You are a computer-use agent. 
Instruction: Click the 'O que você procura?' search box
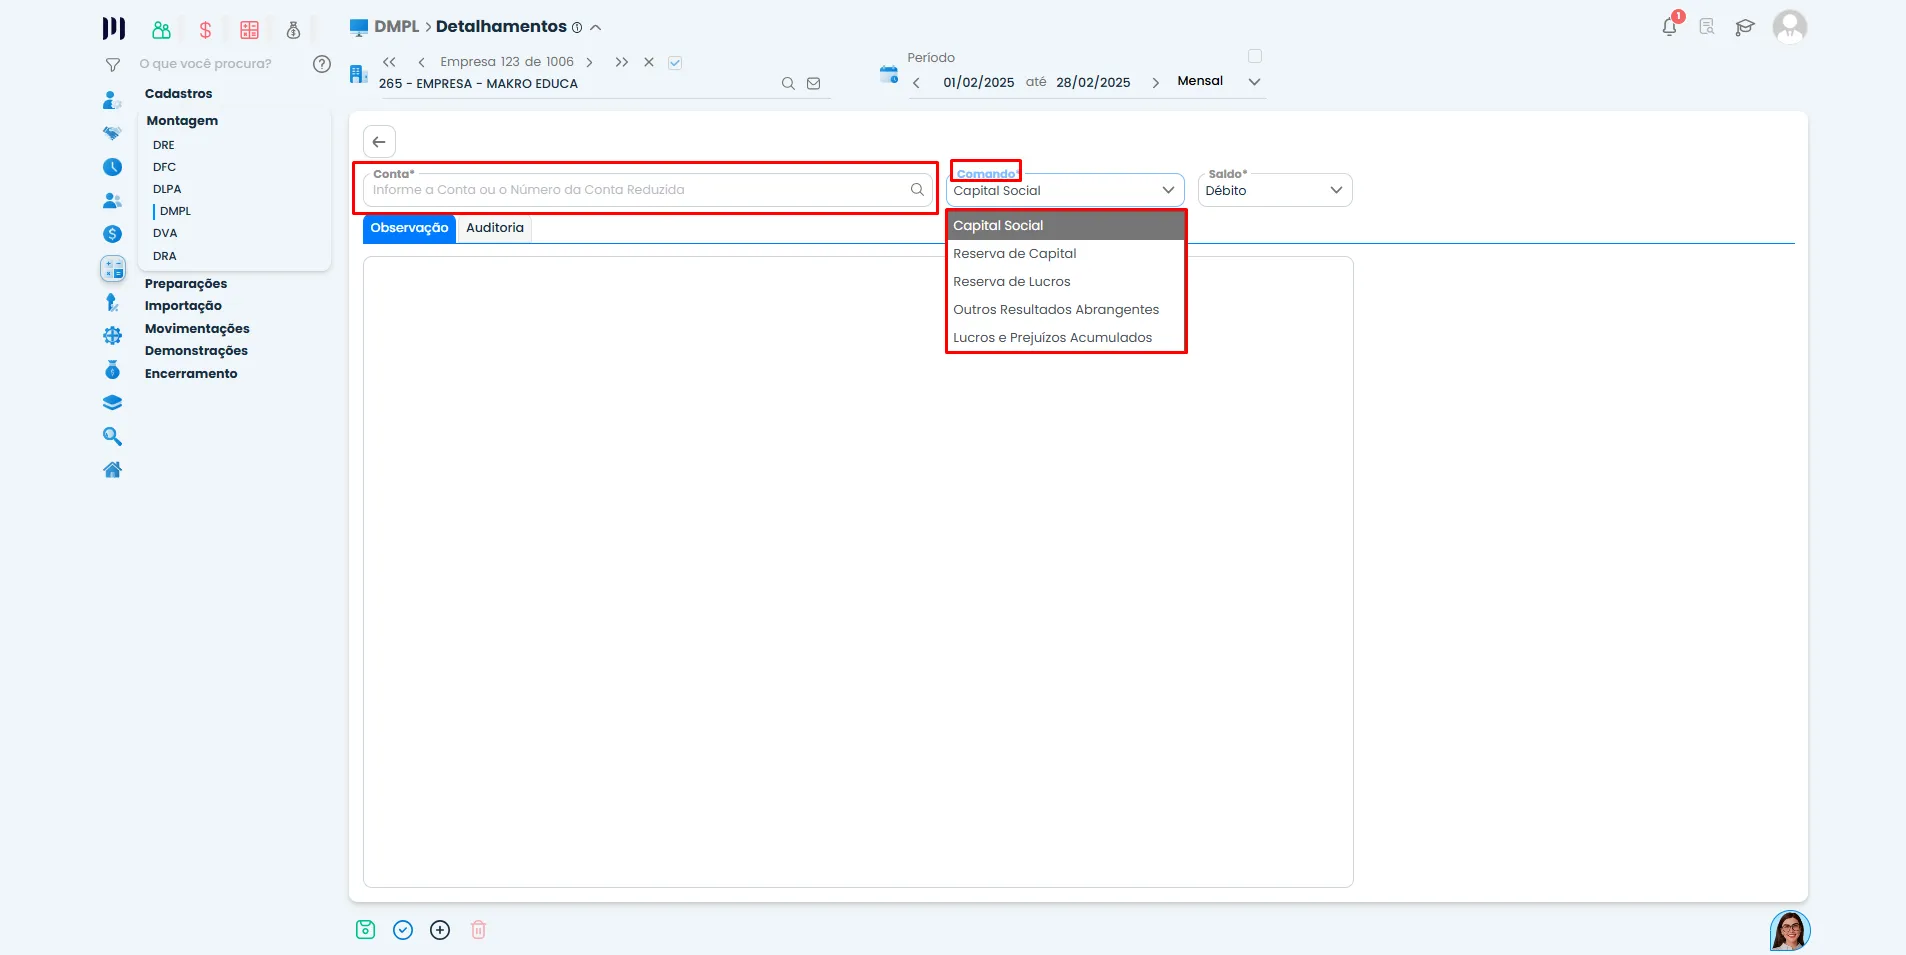point(206,64)
